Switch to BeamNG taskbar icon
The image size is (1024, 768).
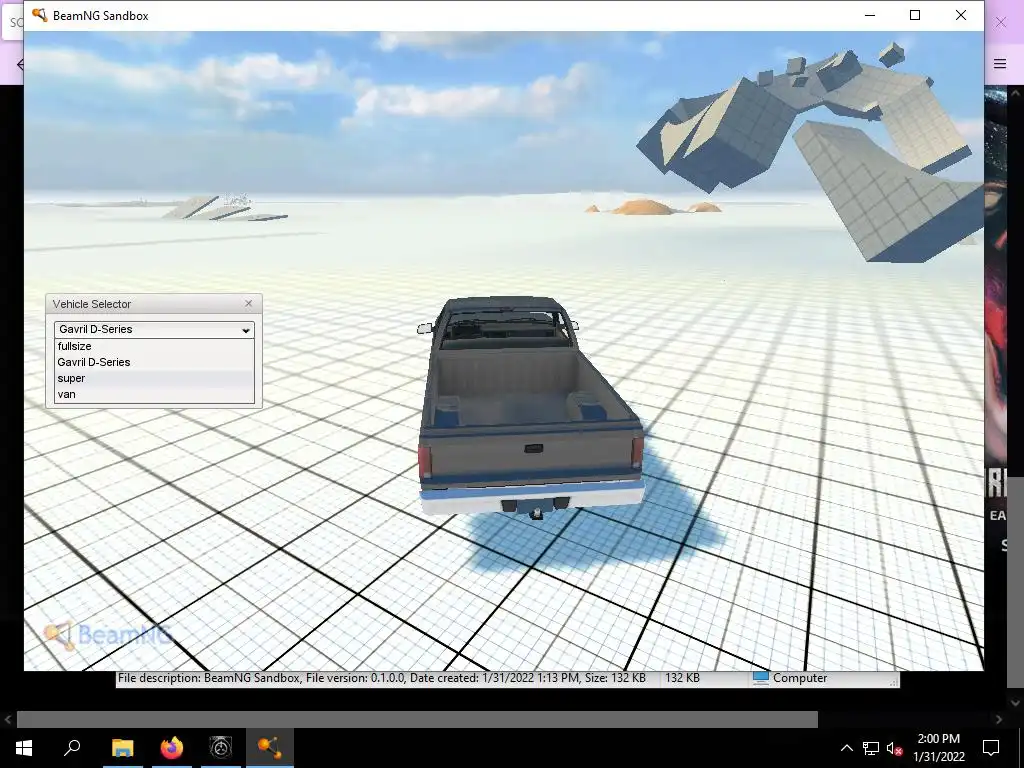tap(270, 748)
